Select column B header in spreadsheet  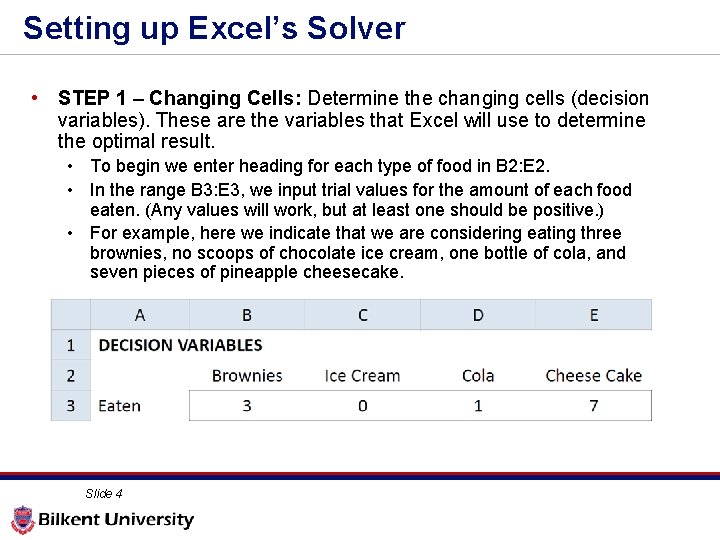coord(247,315)
